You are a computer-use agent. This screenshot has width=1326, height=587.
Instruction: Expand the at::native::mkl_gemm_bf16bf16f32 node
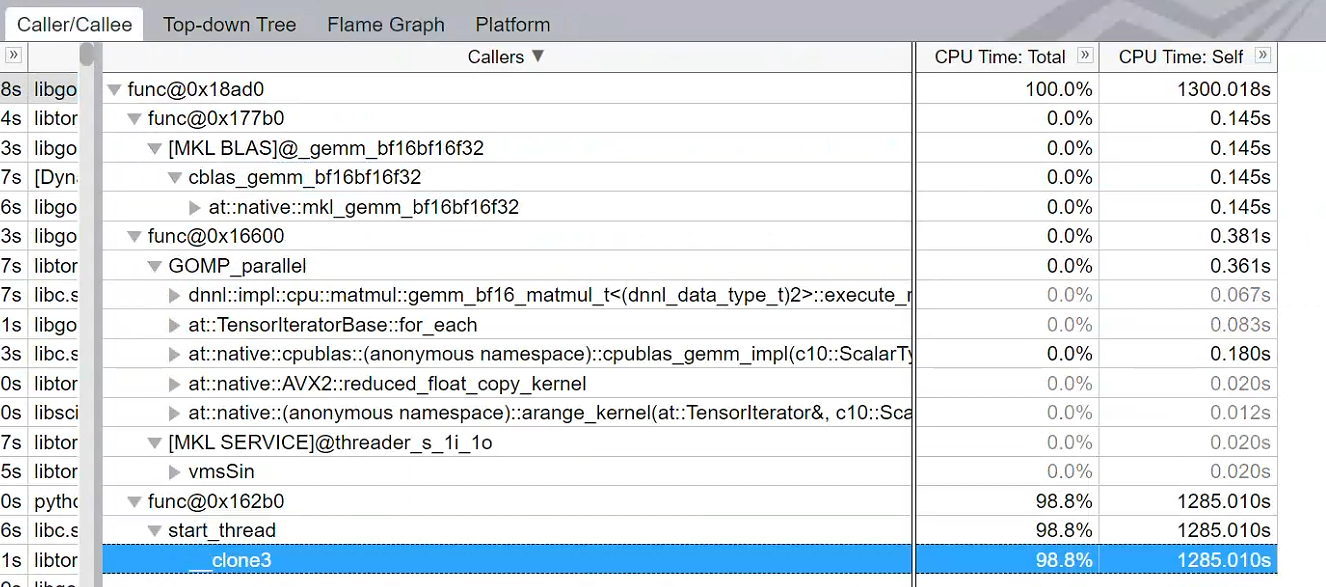click(x=195, y=208)
